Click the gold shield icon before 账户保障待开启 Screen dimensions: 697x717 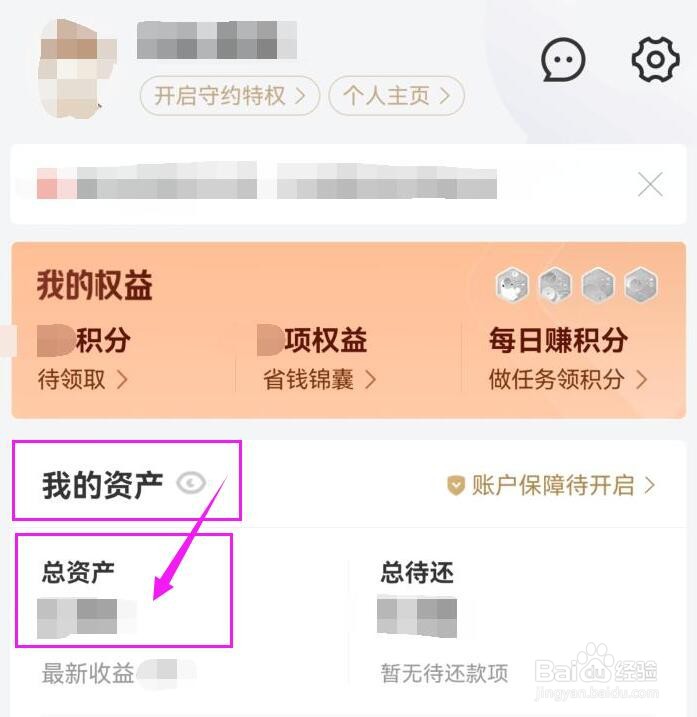pos(456,485)
